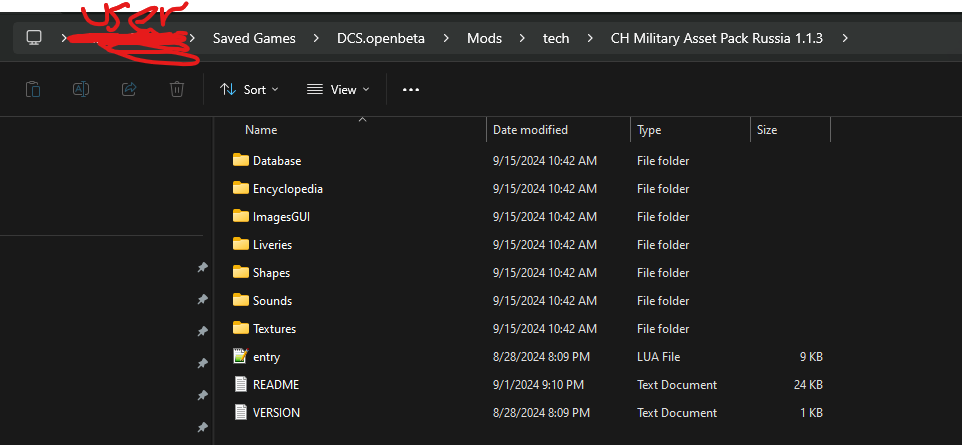Click the Sounds folder icon
Viewport: 962px width, 445px height.
(x=240, y=300)
